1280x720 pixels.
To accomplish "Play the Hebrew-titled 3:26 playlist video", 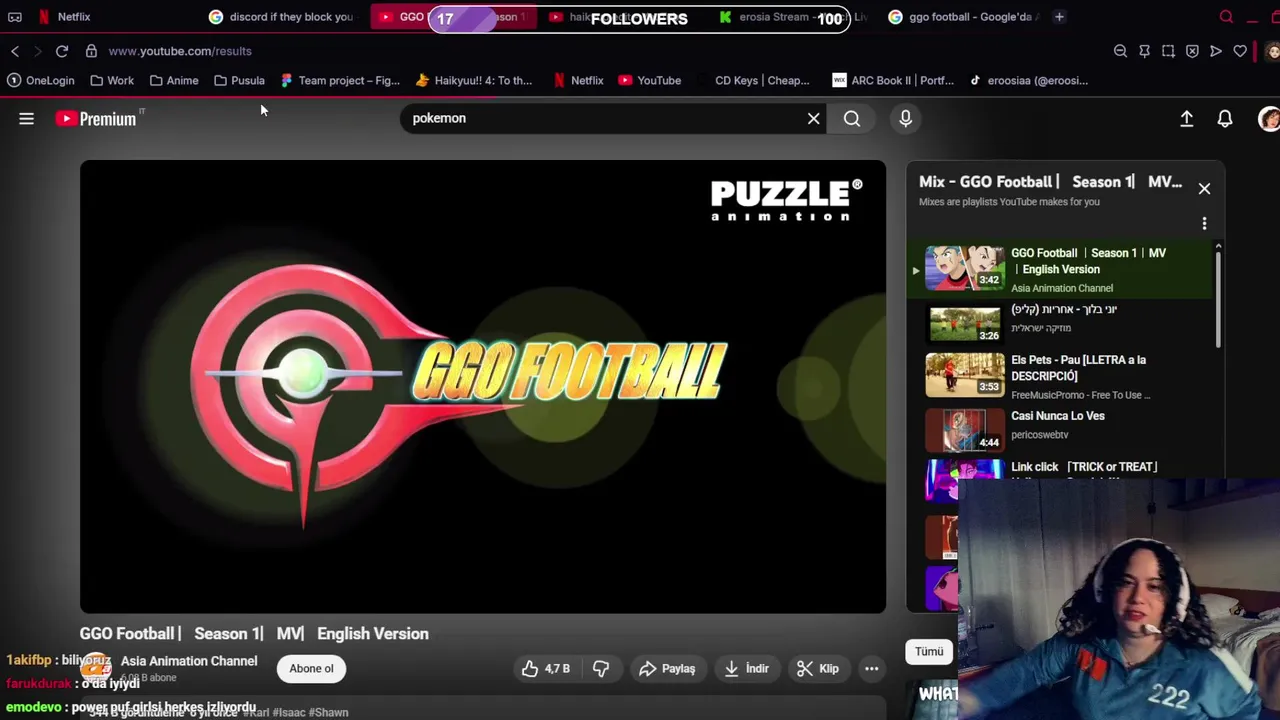I will coord(1060,322).
